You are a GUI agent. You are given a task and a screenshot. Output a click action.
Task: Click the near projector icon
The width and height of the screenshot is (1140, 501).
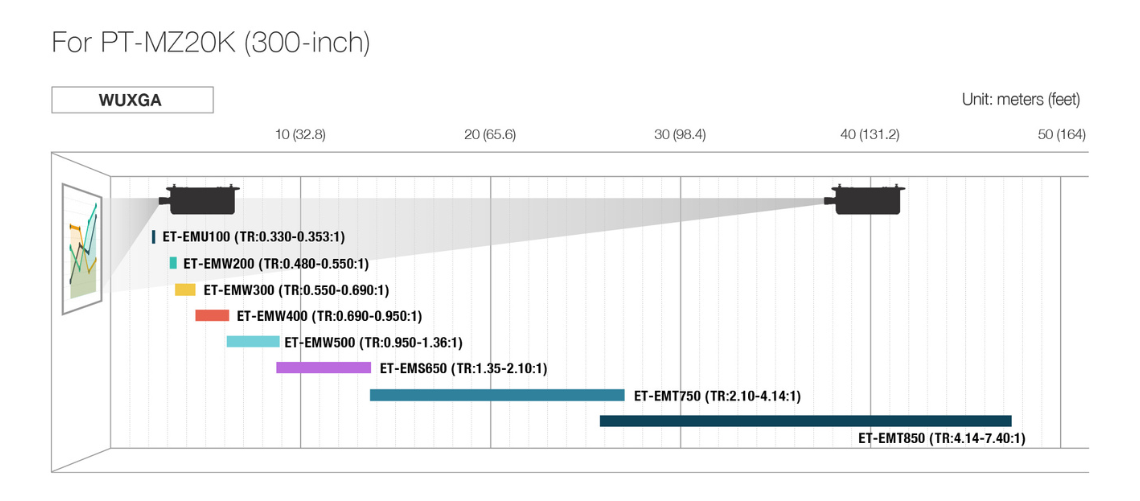tap(203, 199)
